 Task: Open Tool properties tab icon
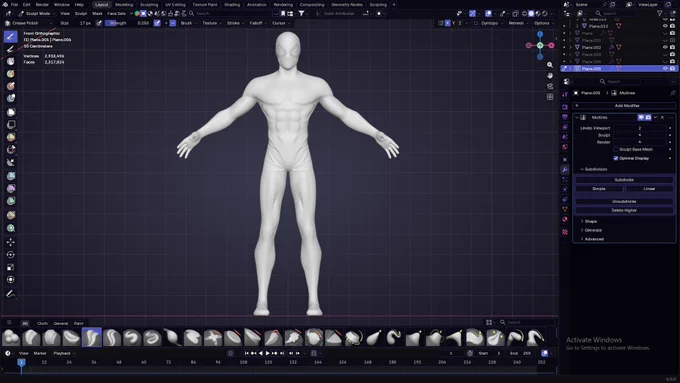pos(565,95)
